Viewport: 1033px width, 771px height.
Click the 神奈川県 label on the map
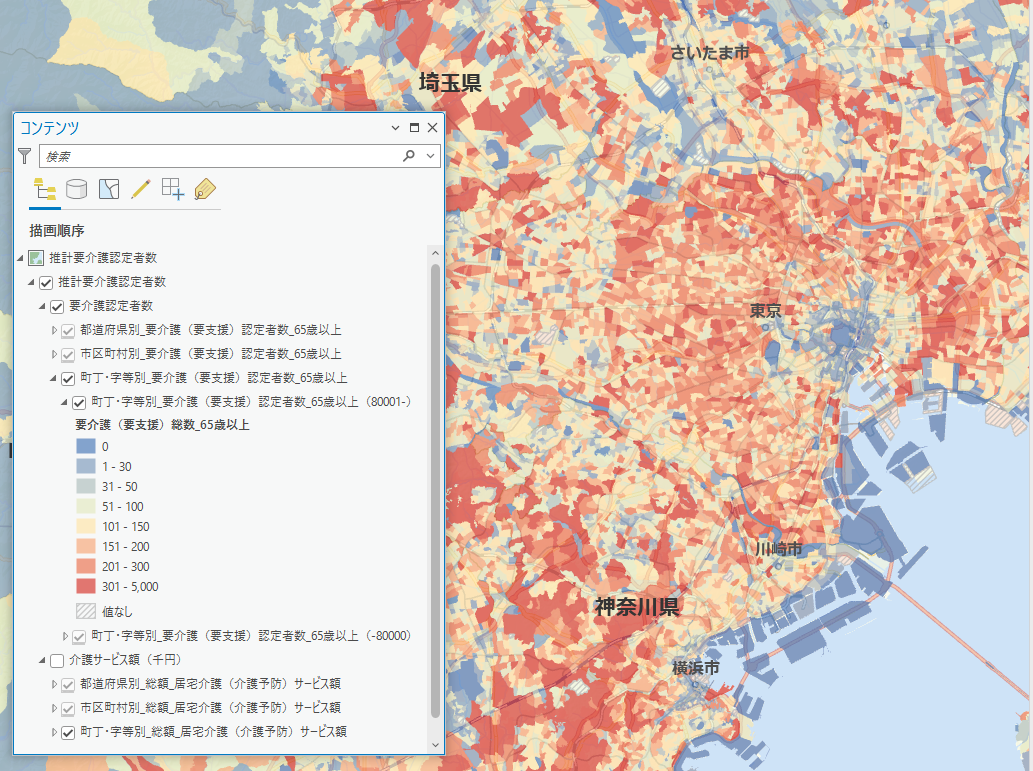[x=637, y=607]
